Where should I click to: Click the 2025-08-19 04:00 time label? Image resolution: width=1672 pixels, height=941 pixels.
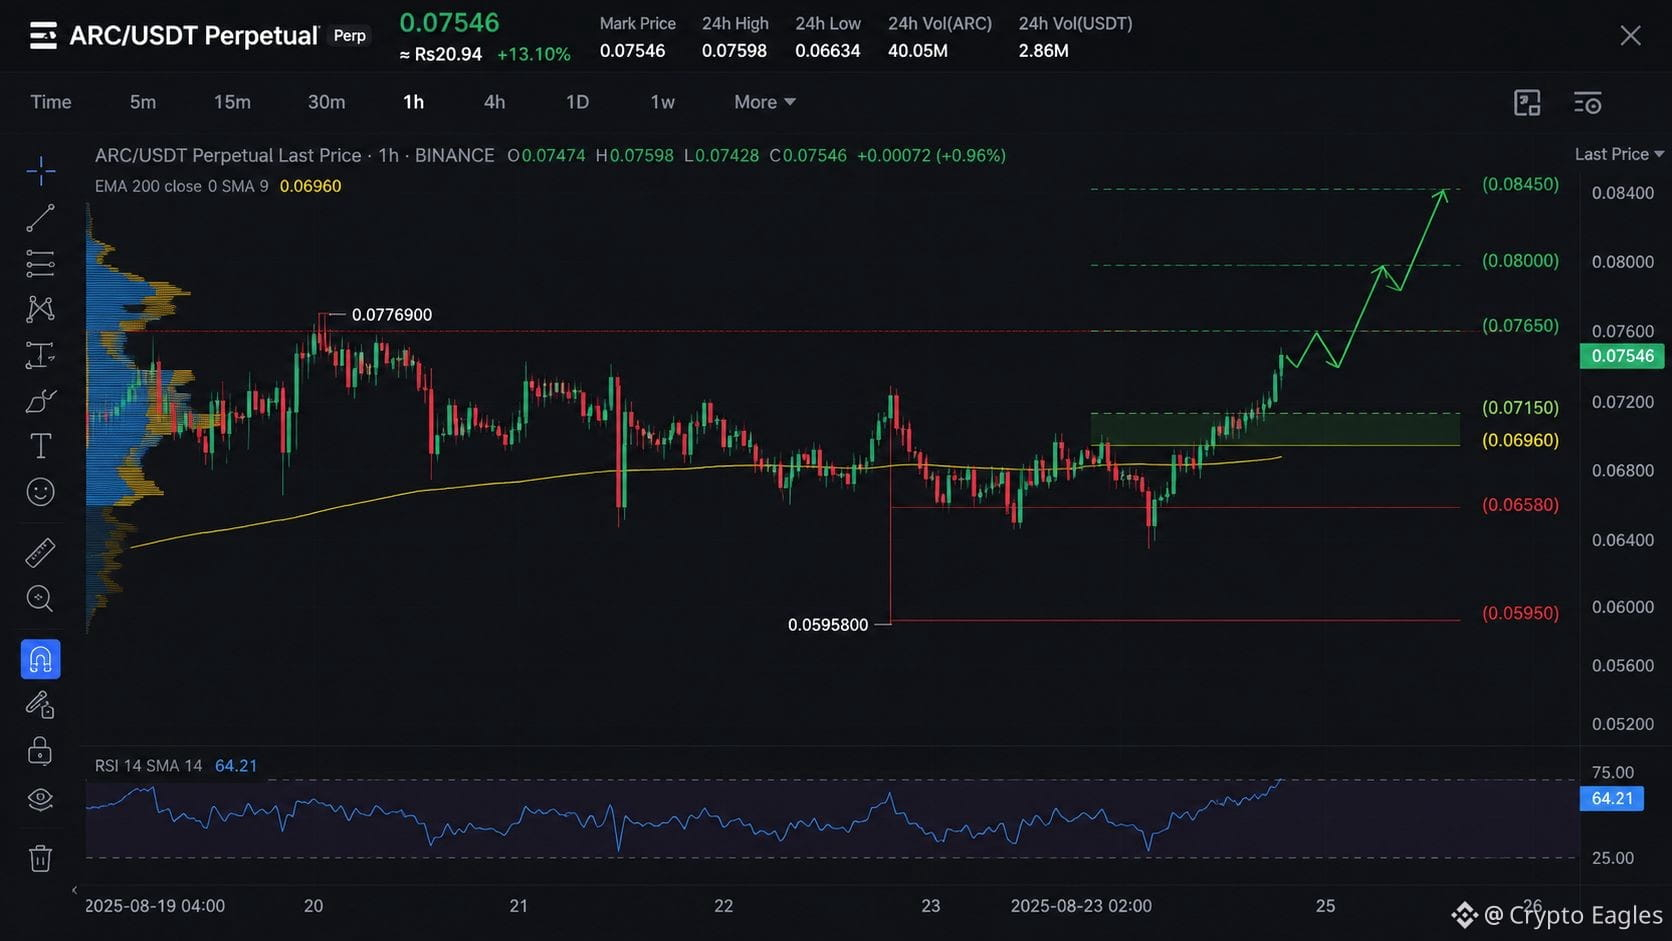pyautogui.click(x=155, y=906)
